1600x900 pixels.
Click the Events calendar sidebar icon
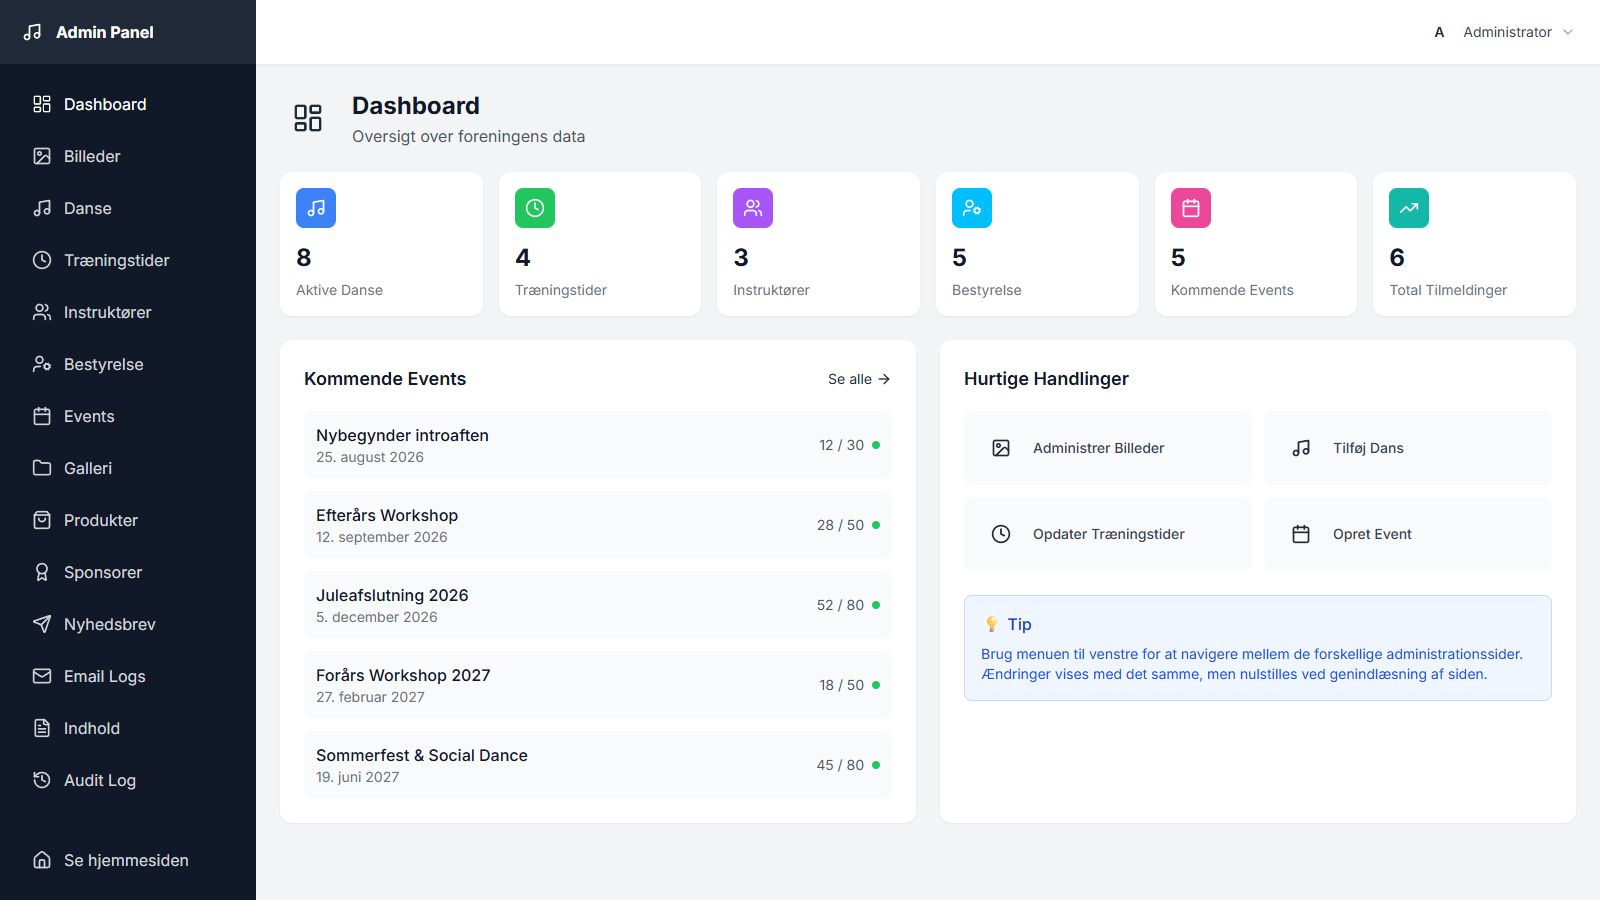[x=42, y=416]
